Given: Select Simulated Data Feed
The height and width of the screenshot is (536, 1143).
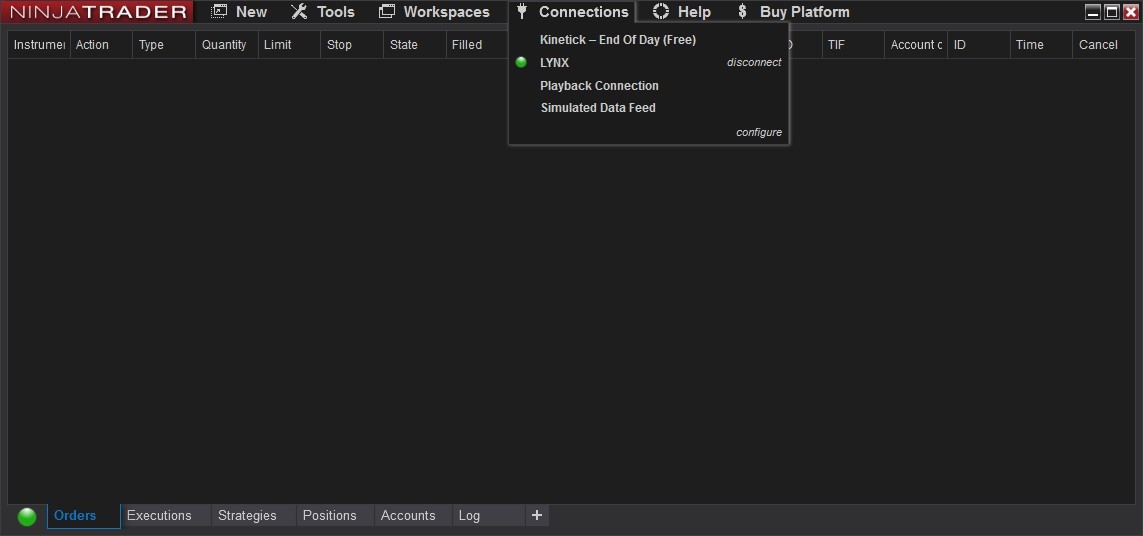Looking at the screenshot, I should (x=598, y=108).
